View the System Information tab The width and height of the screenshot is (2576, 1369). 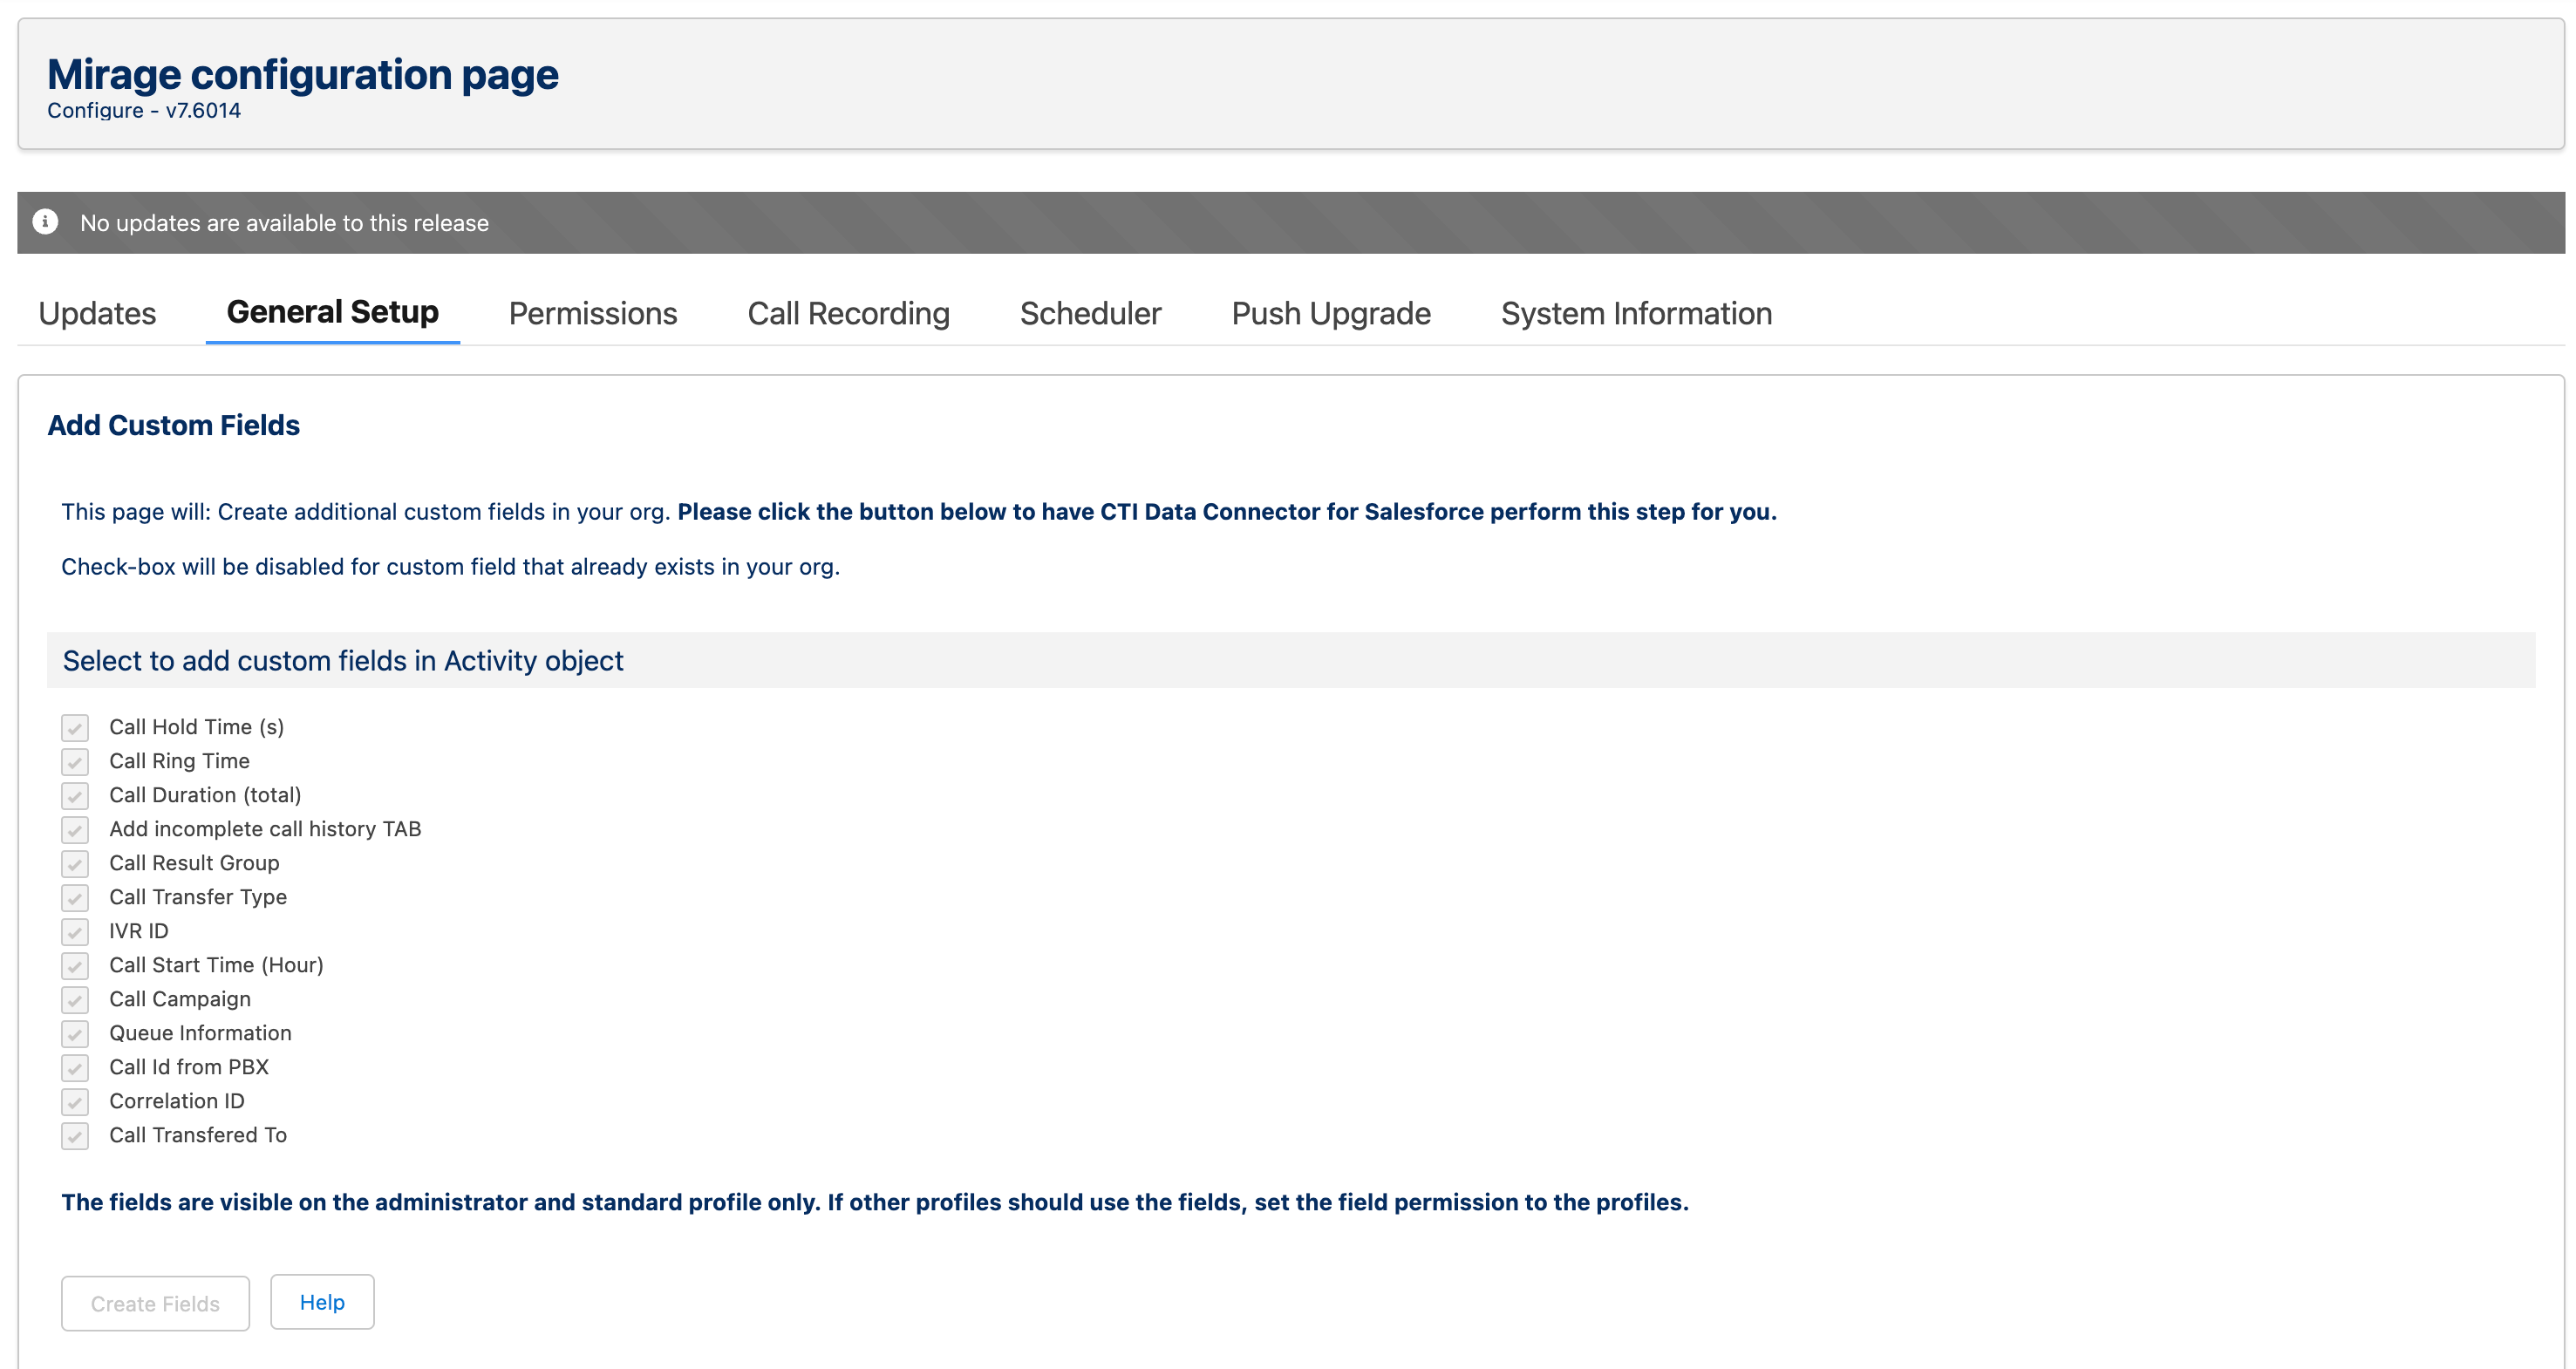(1635, 314)
